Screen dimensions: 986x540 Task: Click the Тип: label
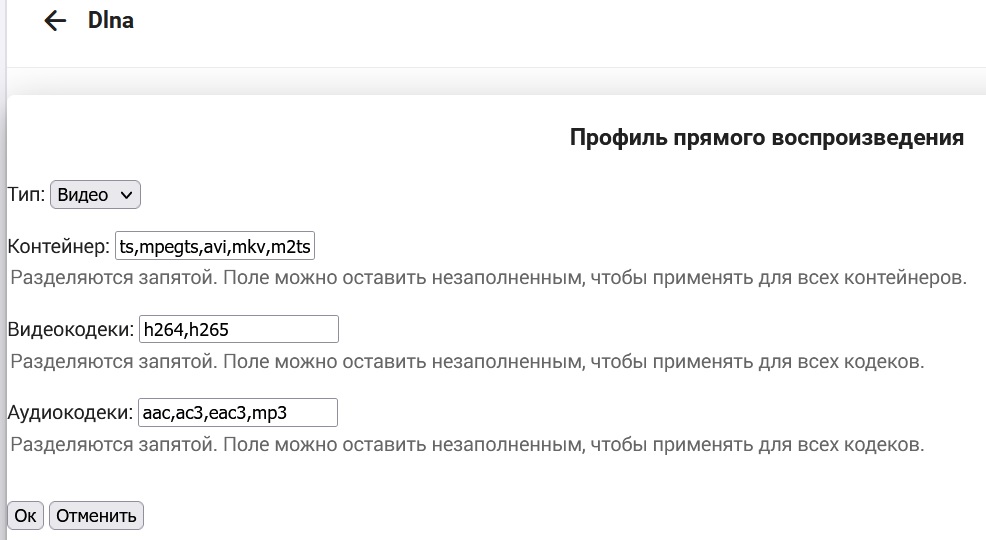click(x=26, y=195)
